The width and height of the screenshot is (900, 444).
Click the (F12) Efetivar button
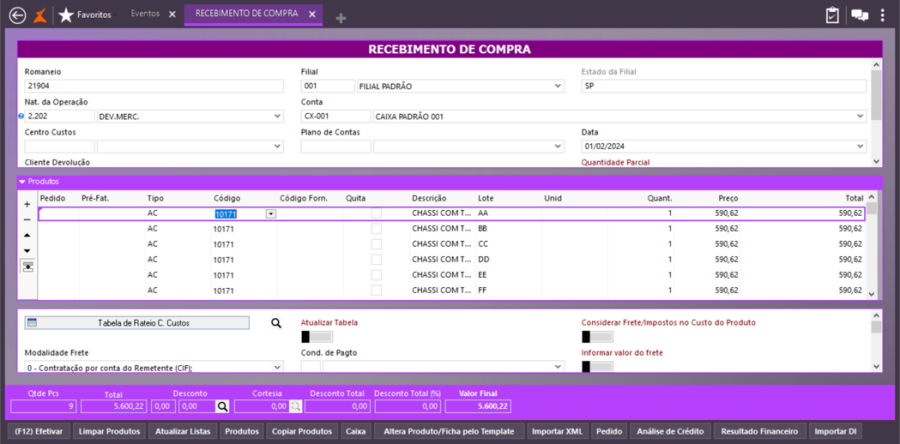point(39,431)
